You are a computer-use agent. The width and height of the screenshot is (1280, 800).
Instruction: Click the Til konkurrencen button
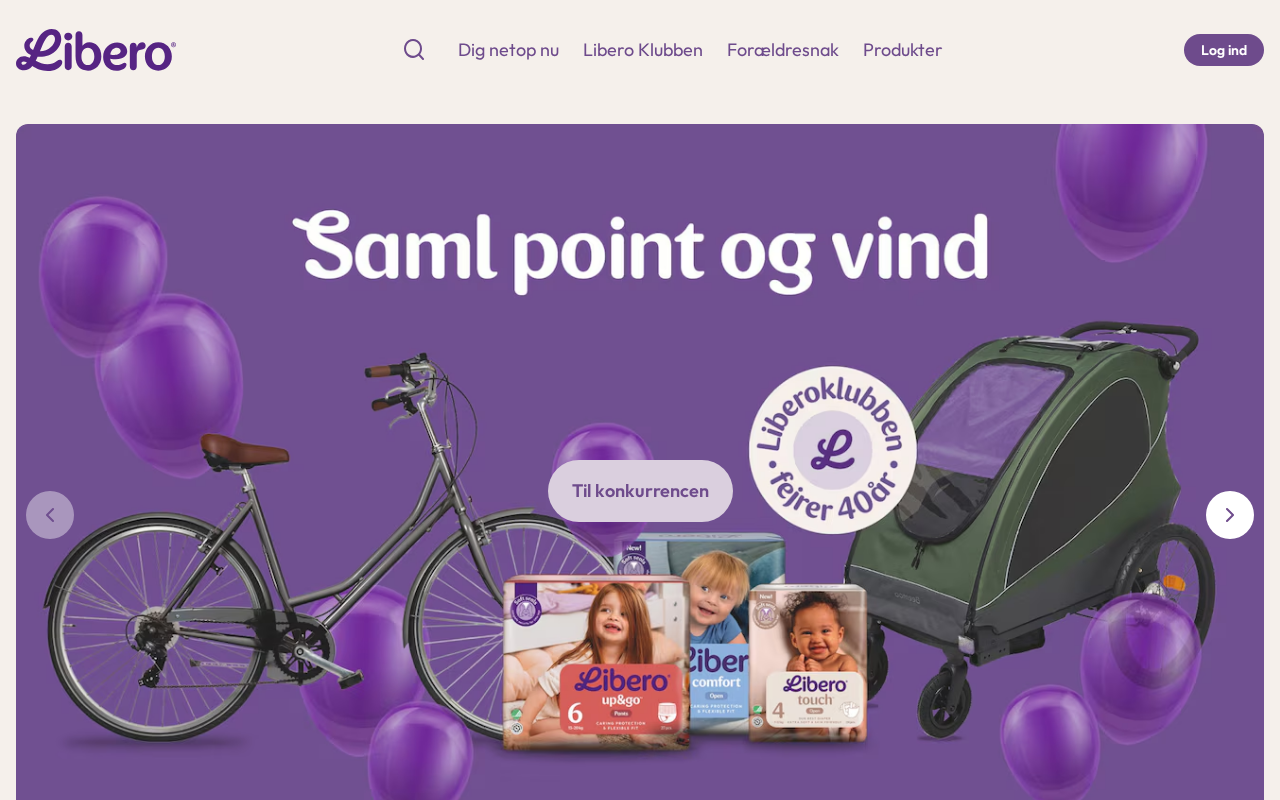pos(640,491)
